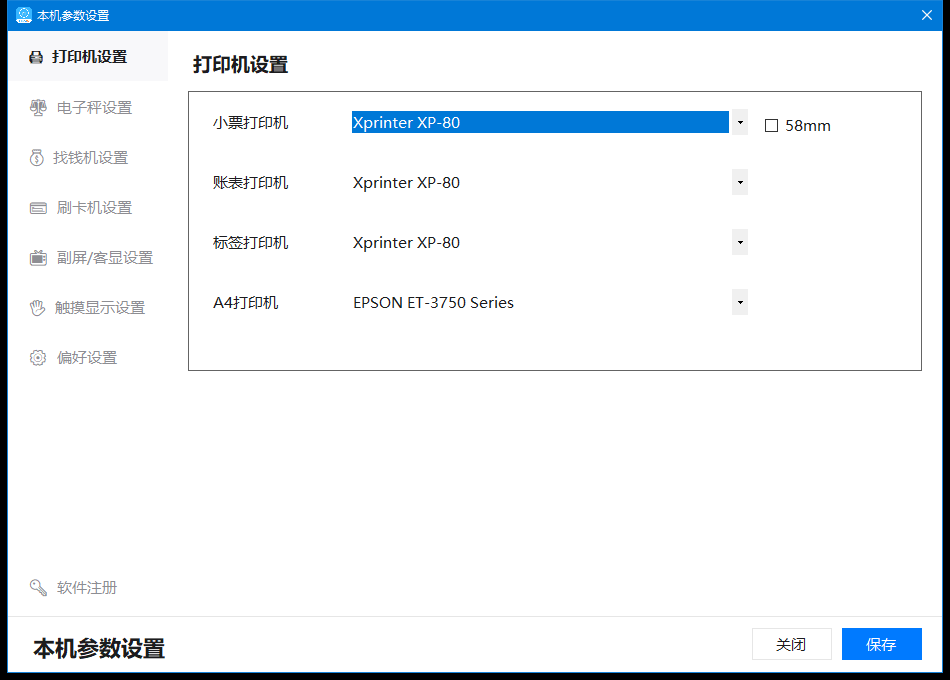Viewport: 950px width, 680px height.
Task: Click the scale icon beside 电子秤设置
Action: coord(38,108)
